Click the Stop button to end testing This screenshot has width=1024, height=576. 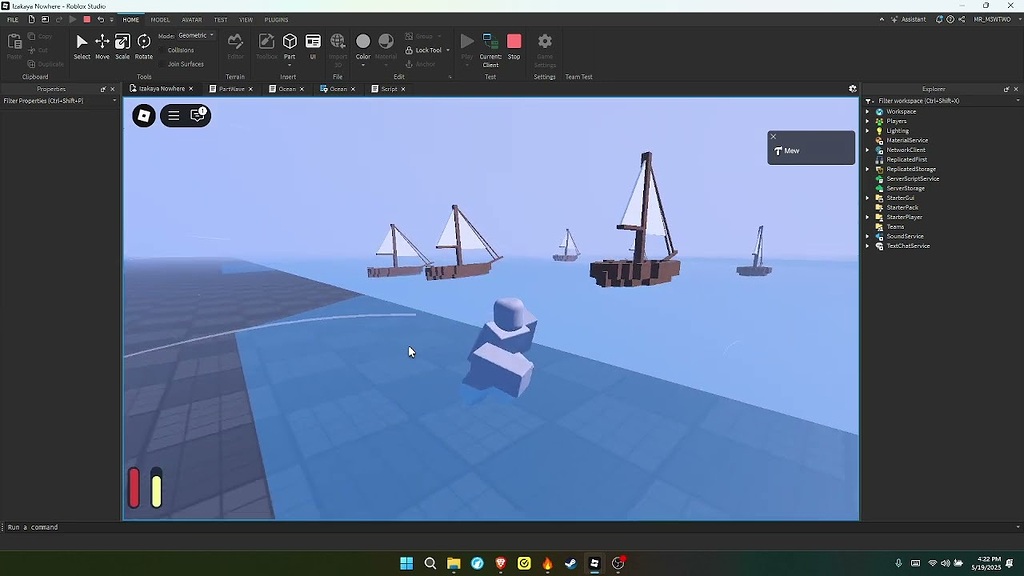[x=513, y=43]
